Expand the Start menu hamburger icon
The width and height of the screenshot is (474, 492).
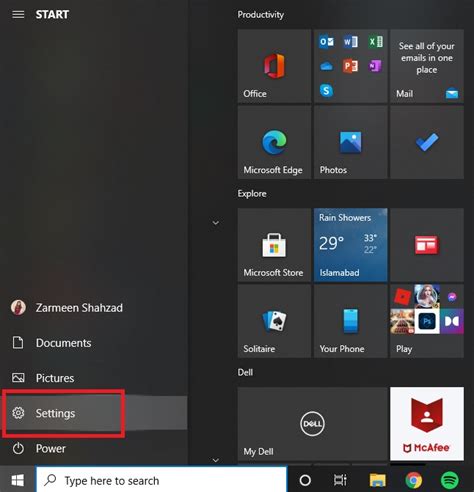click(x=18, y=15)
